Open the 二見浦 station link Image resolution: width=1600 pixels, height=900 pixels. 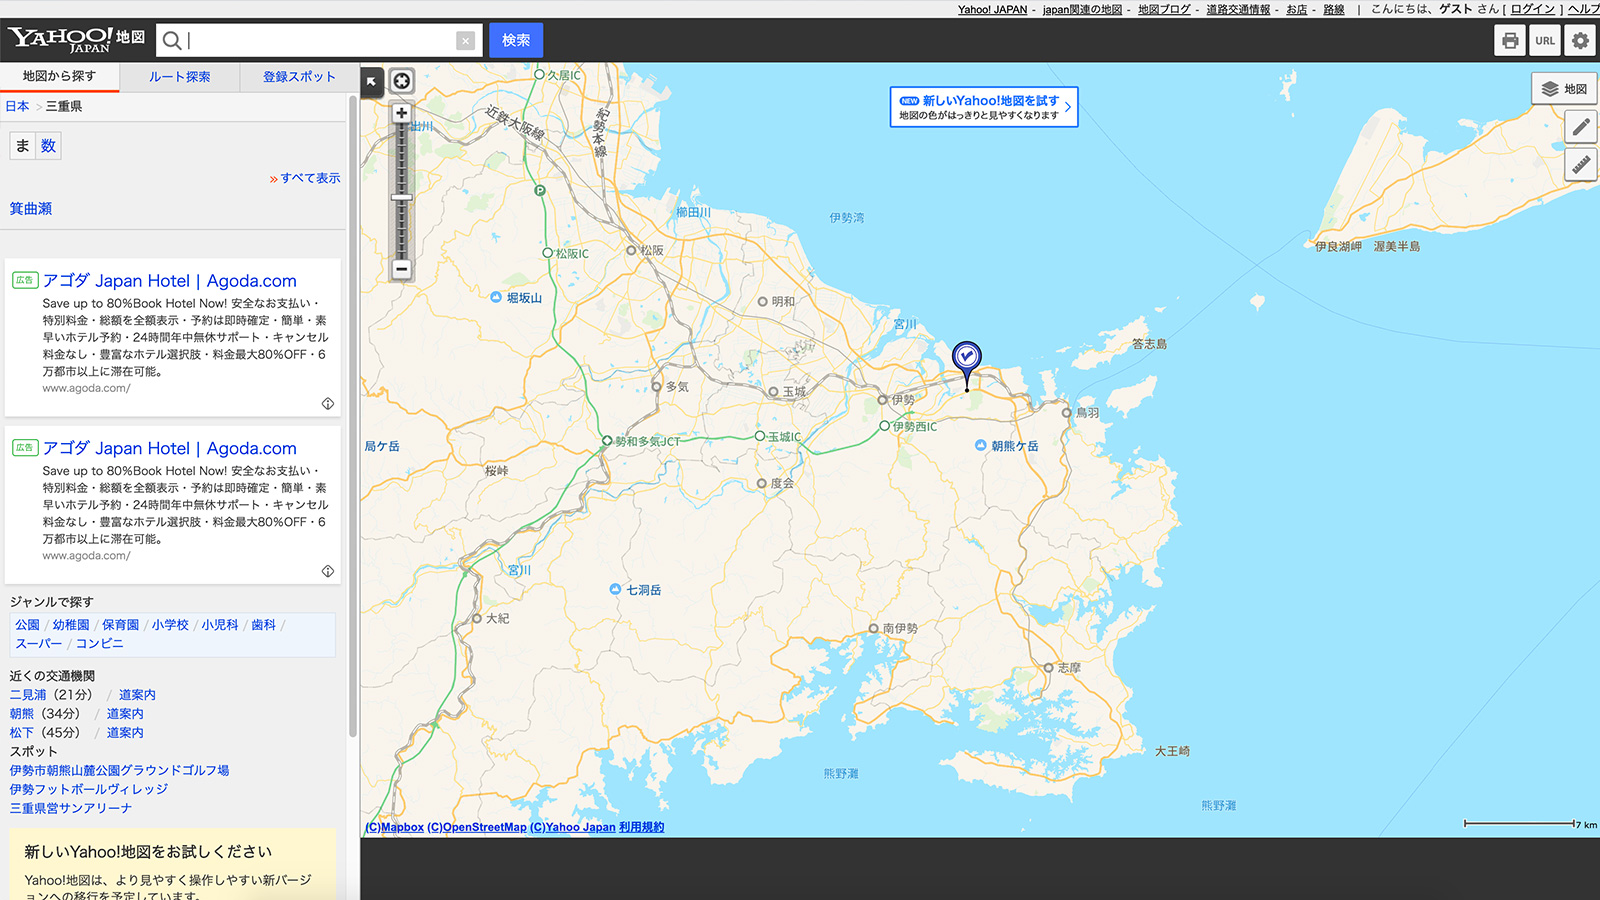[28, 695]
